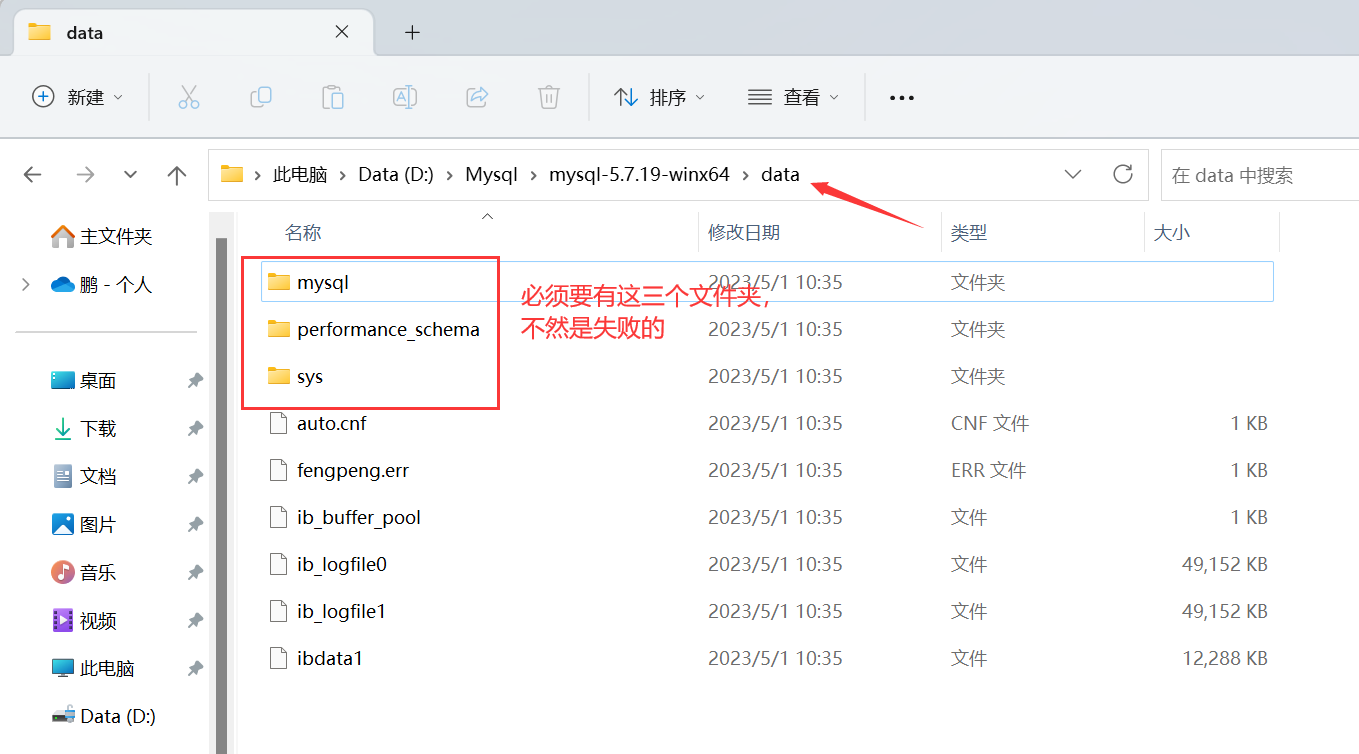Click the Share icon in toolbar
1359x754 pixels.
pos(477,97)
